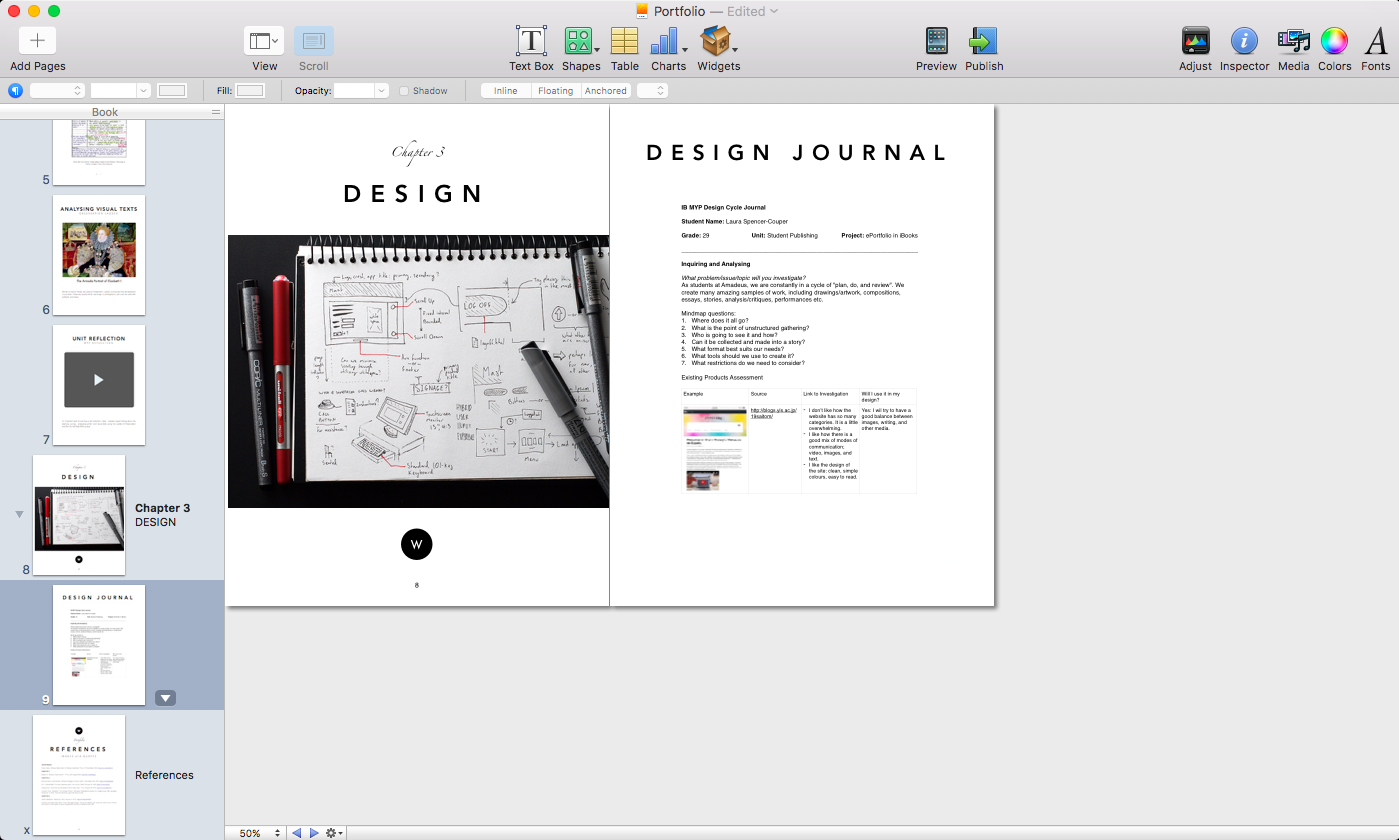This screenshot has height=840, width=1399.
Task: Open the Adjust image panel
Action: pyautogui.click(x=1195, y=41)
